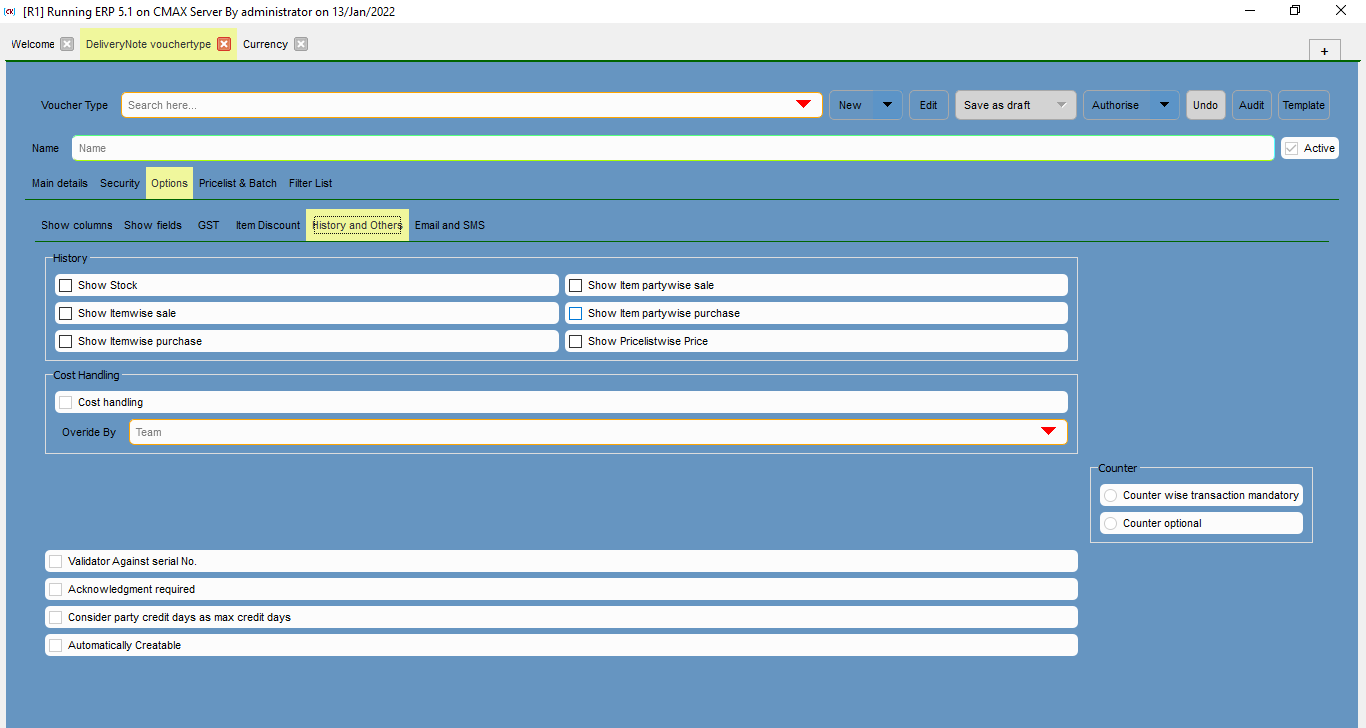Select the DeliveryNote vouchertype tab

[x=148, y=44]
